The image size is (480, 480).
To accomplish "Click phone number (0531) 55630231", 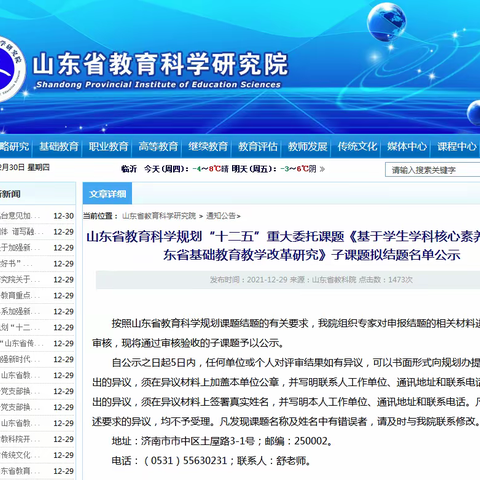I will coord(185,461).
